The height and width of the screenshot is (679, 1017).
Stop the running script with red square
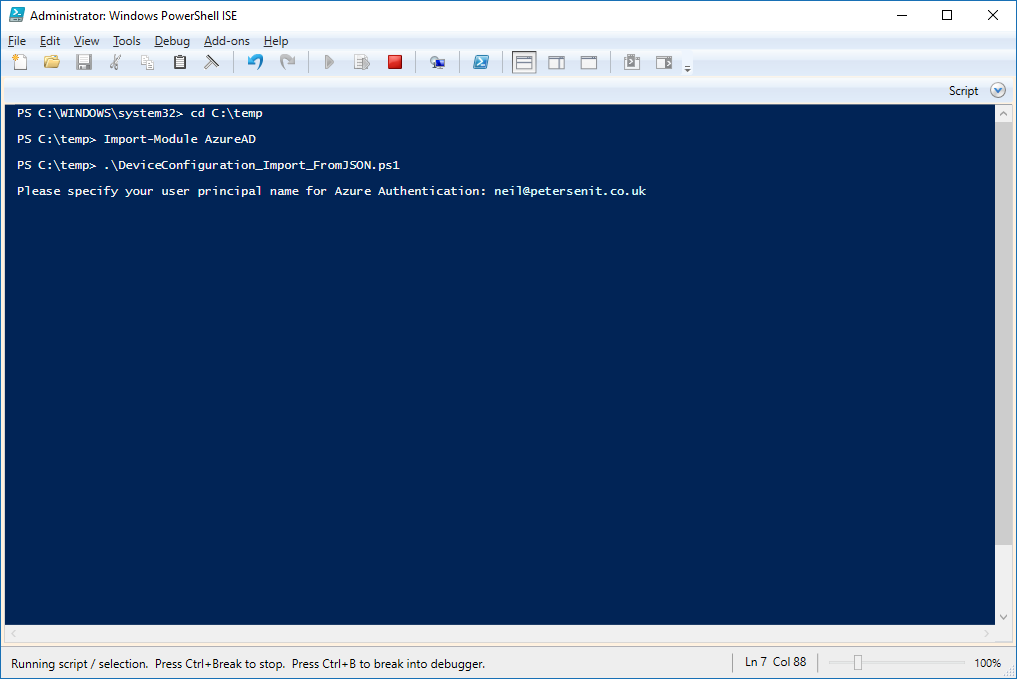[x=395, y=62]
